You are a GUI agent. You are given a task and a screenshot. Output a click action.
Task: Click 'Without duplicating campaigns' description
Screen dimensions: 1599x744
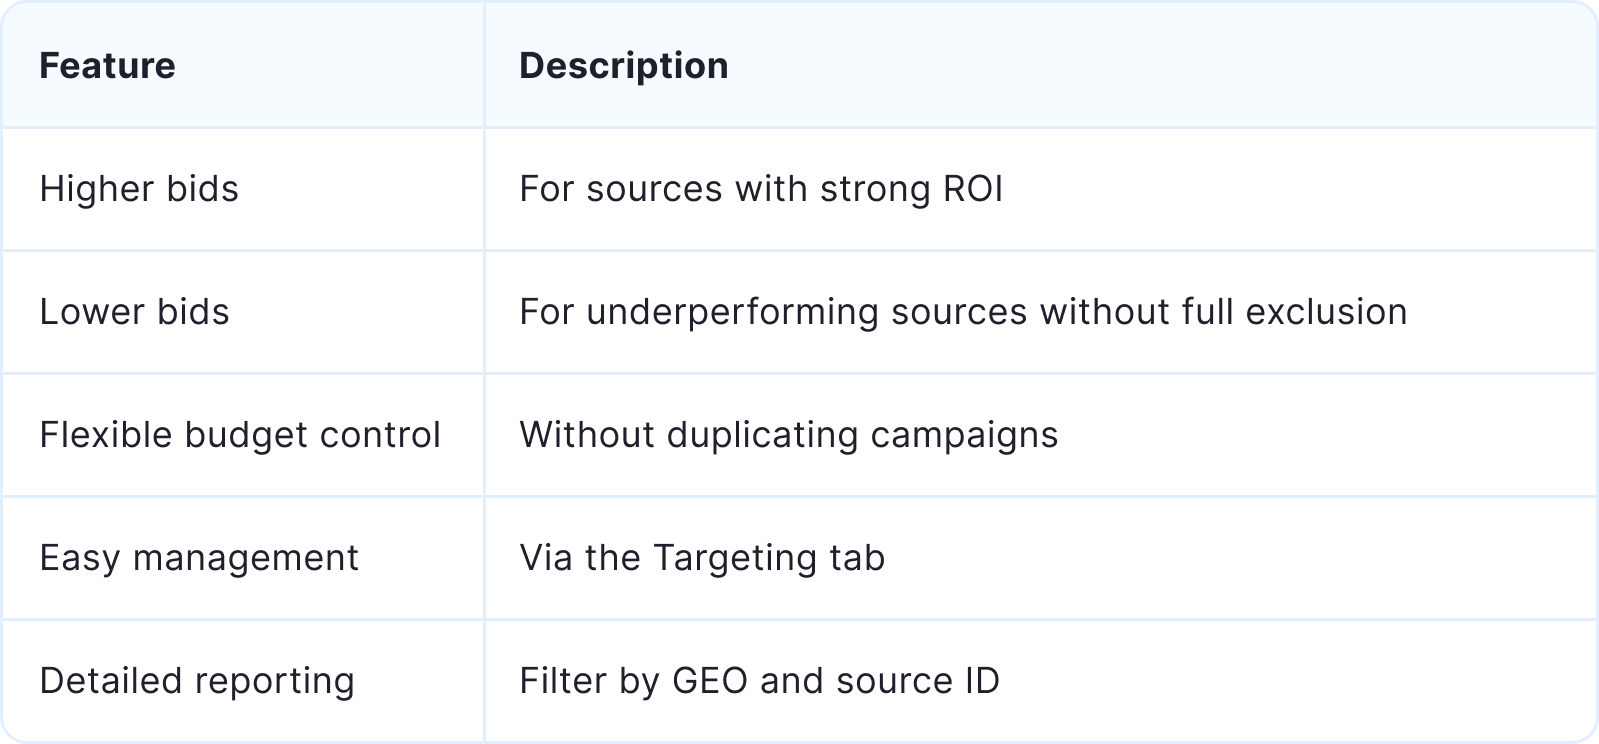[x=788, y=435]
